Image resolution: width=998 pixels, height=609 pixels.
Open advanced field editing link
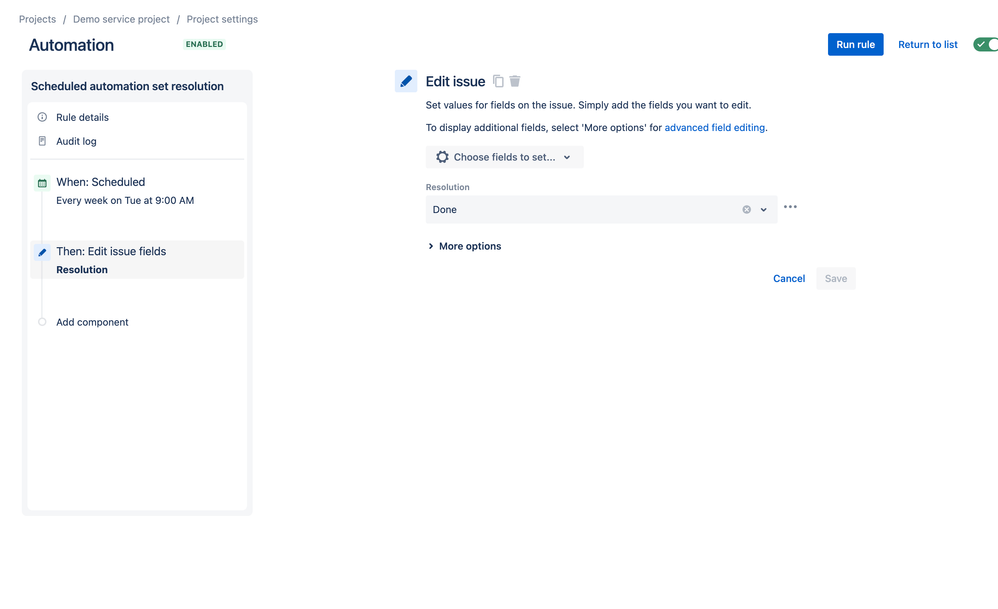pyautogui.click(x=715, y=128)
